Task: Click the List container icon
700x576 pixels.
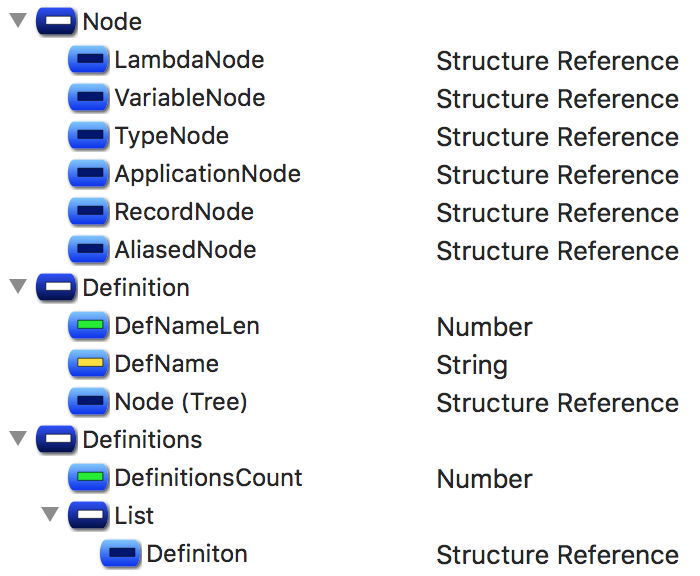Action: (88, 516)
